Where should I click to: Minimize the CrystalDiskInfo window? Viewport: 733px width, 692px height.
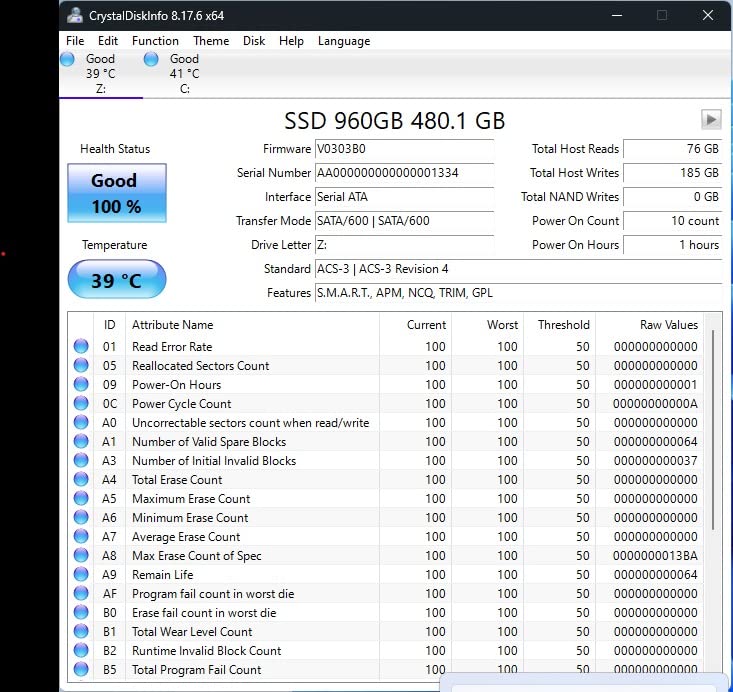617,15
